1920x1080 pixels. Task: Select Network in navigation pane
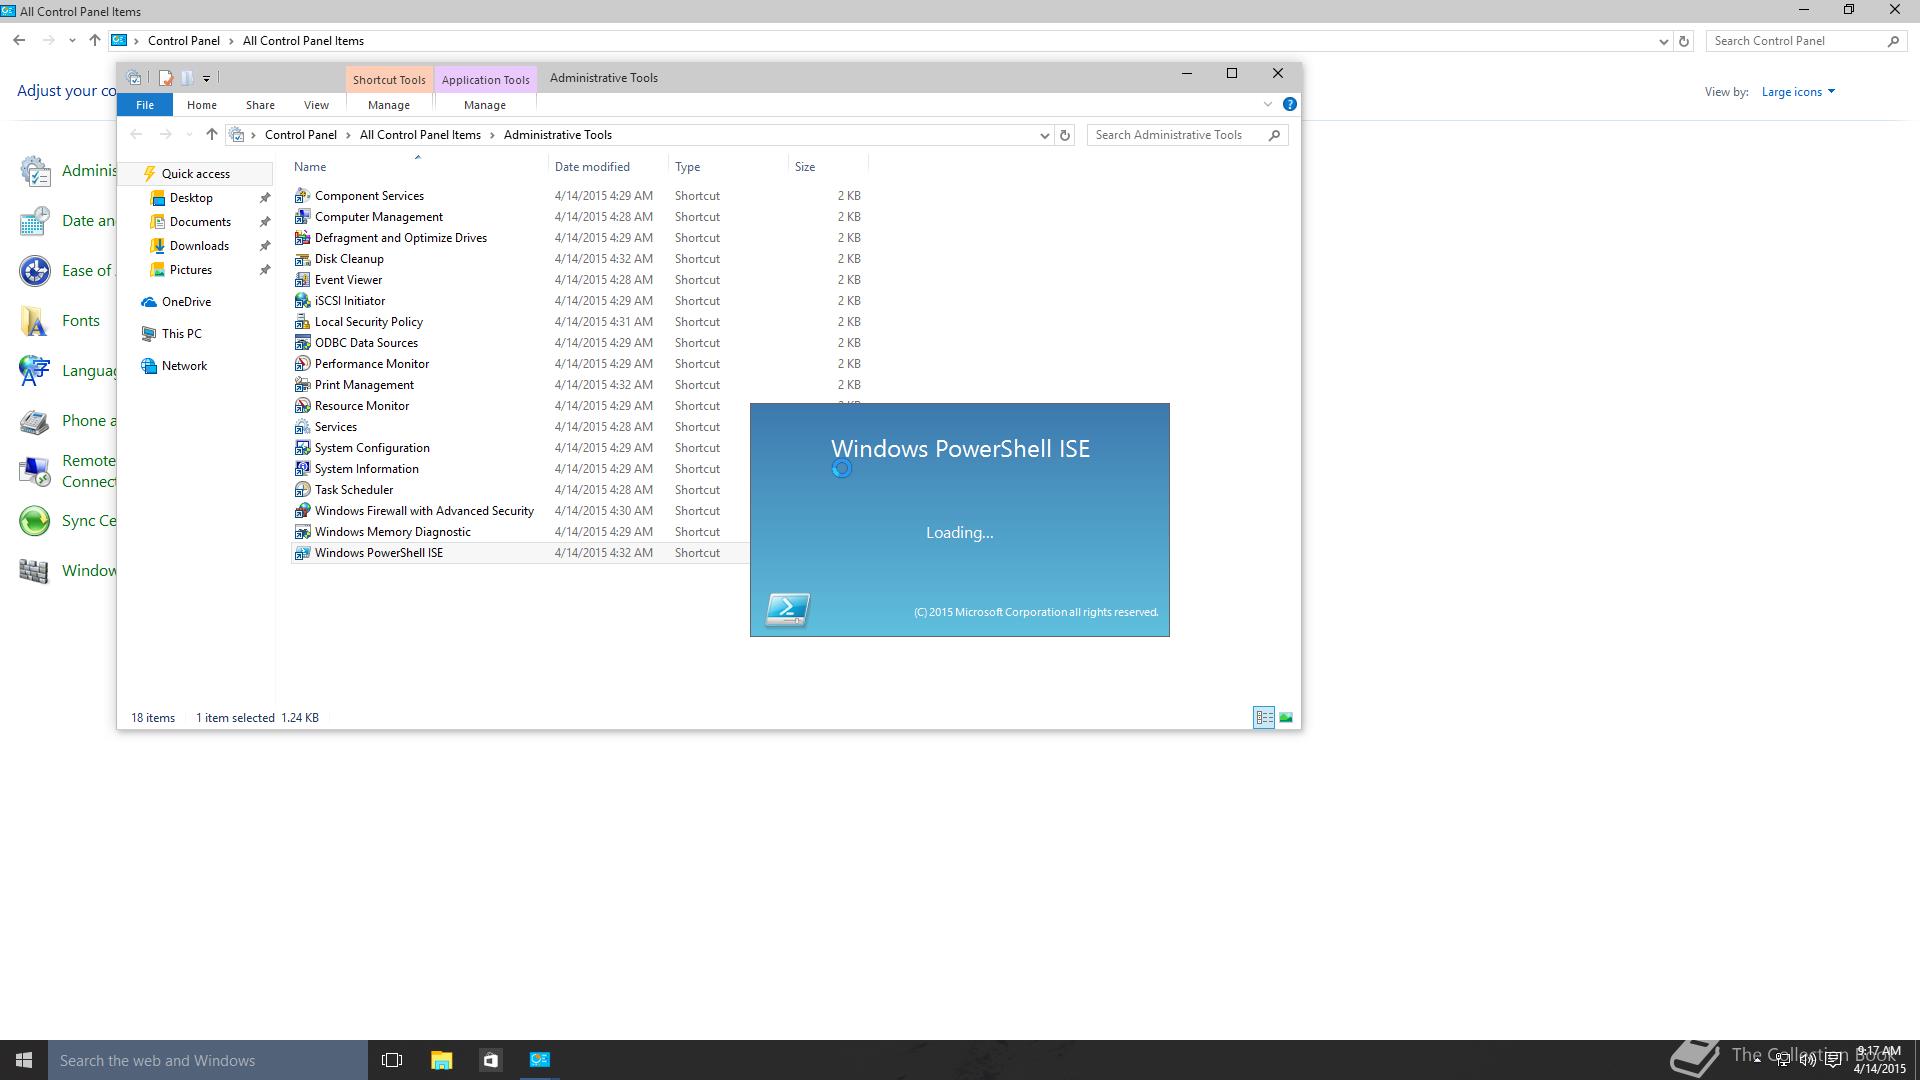coord(184,366)
